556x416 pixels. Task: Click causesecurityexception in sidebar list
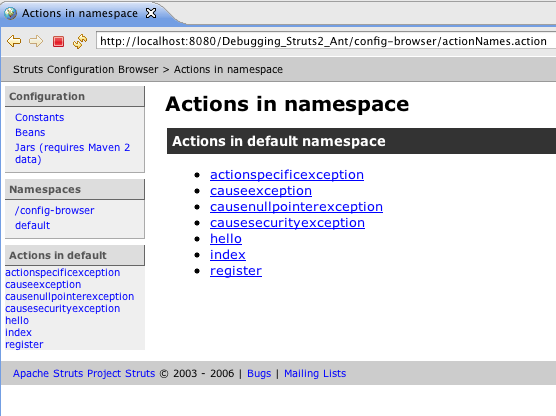[x=62, y=308]
